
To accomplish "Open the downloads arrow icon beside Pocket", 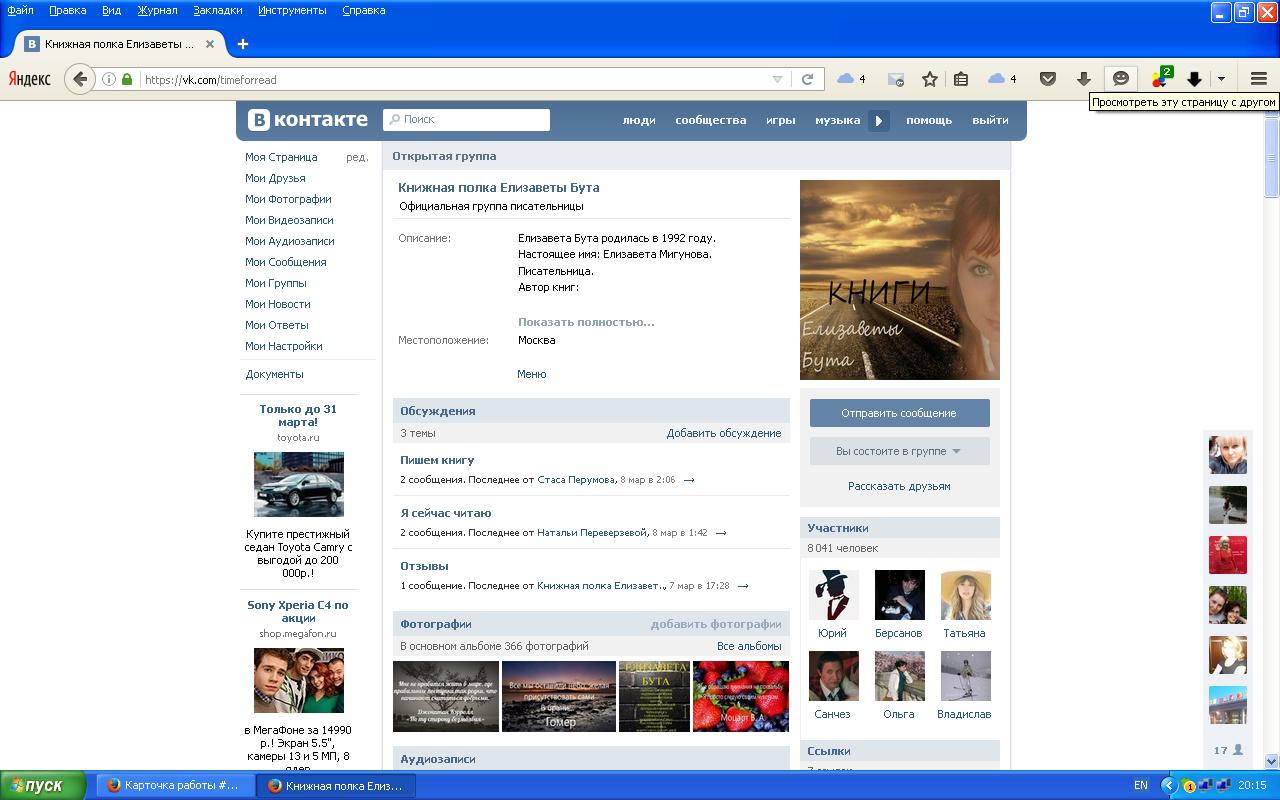I will click(x=1083, y=79).
